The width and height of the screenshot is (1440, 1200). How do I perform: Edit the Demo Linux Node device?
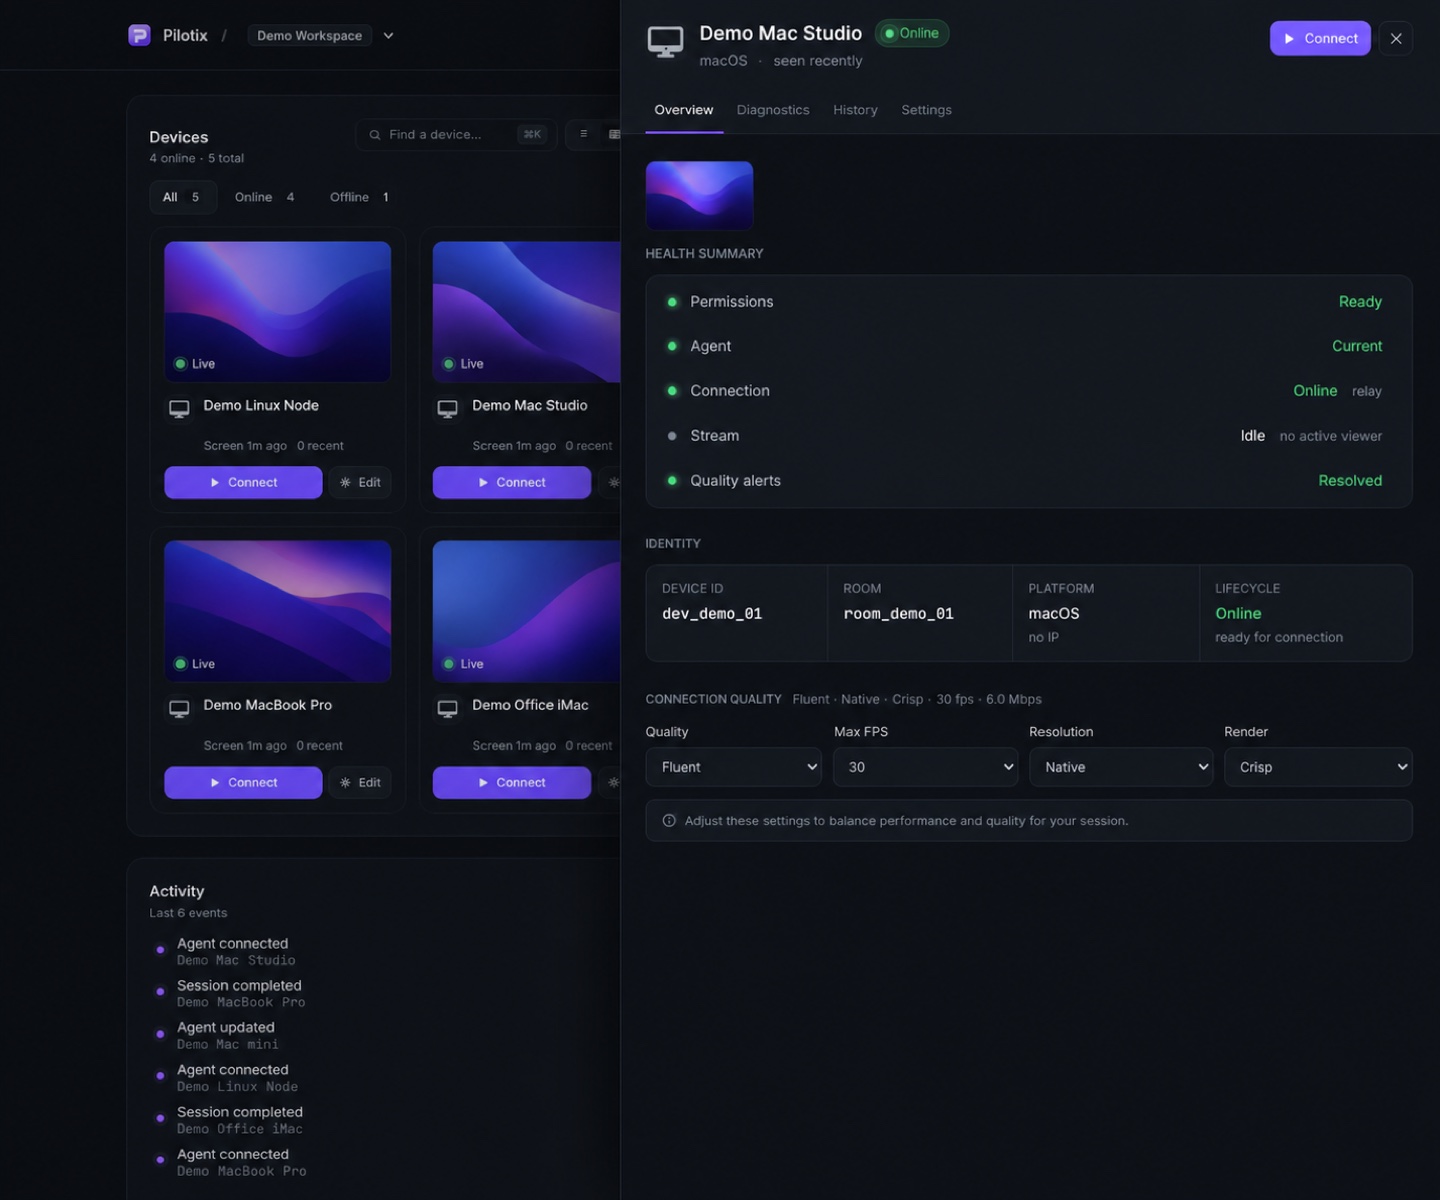point(360,482)
